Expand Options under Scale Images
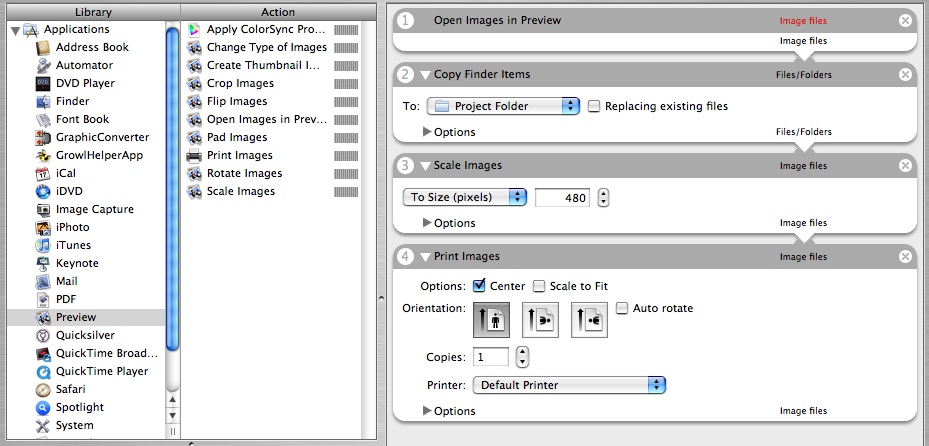 tap(427, 223)
